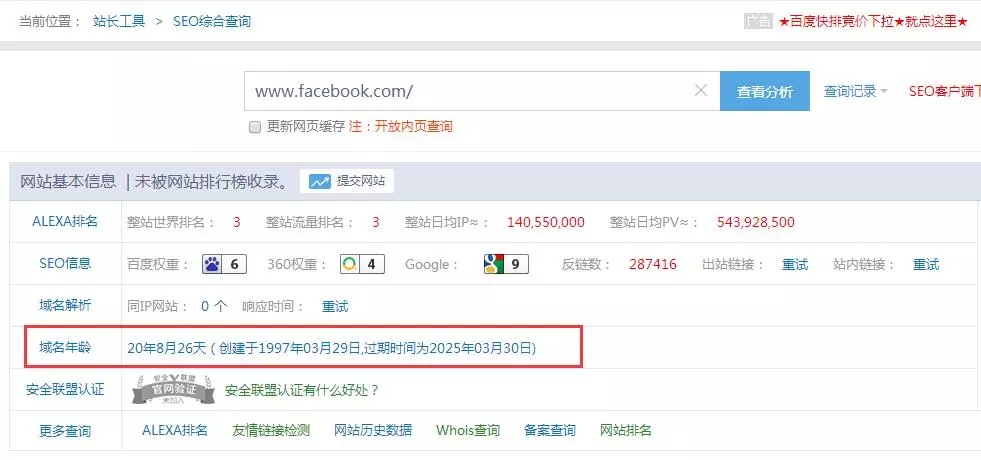981x460 pixels.
Task: Expand the 查询记录 dropdown
Action: (x=855, y=91)
